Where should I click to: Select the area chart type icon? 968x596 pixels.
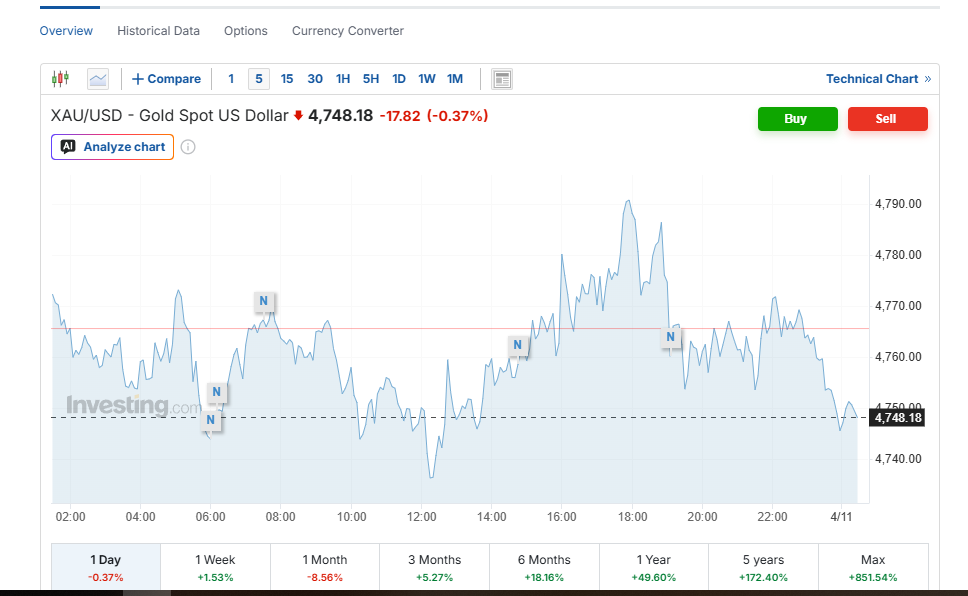point(97,79)
